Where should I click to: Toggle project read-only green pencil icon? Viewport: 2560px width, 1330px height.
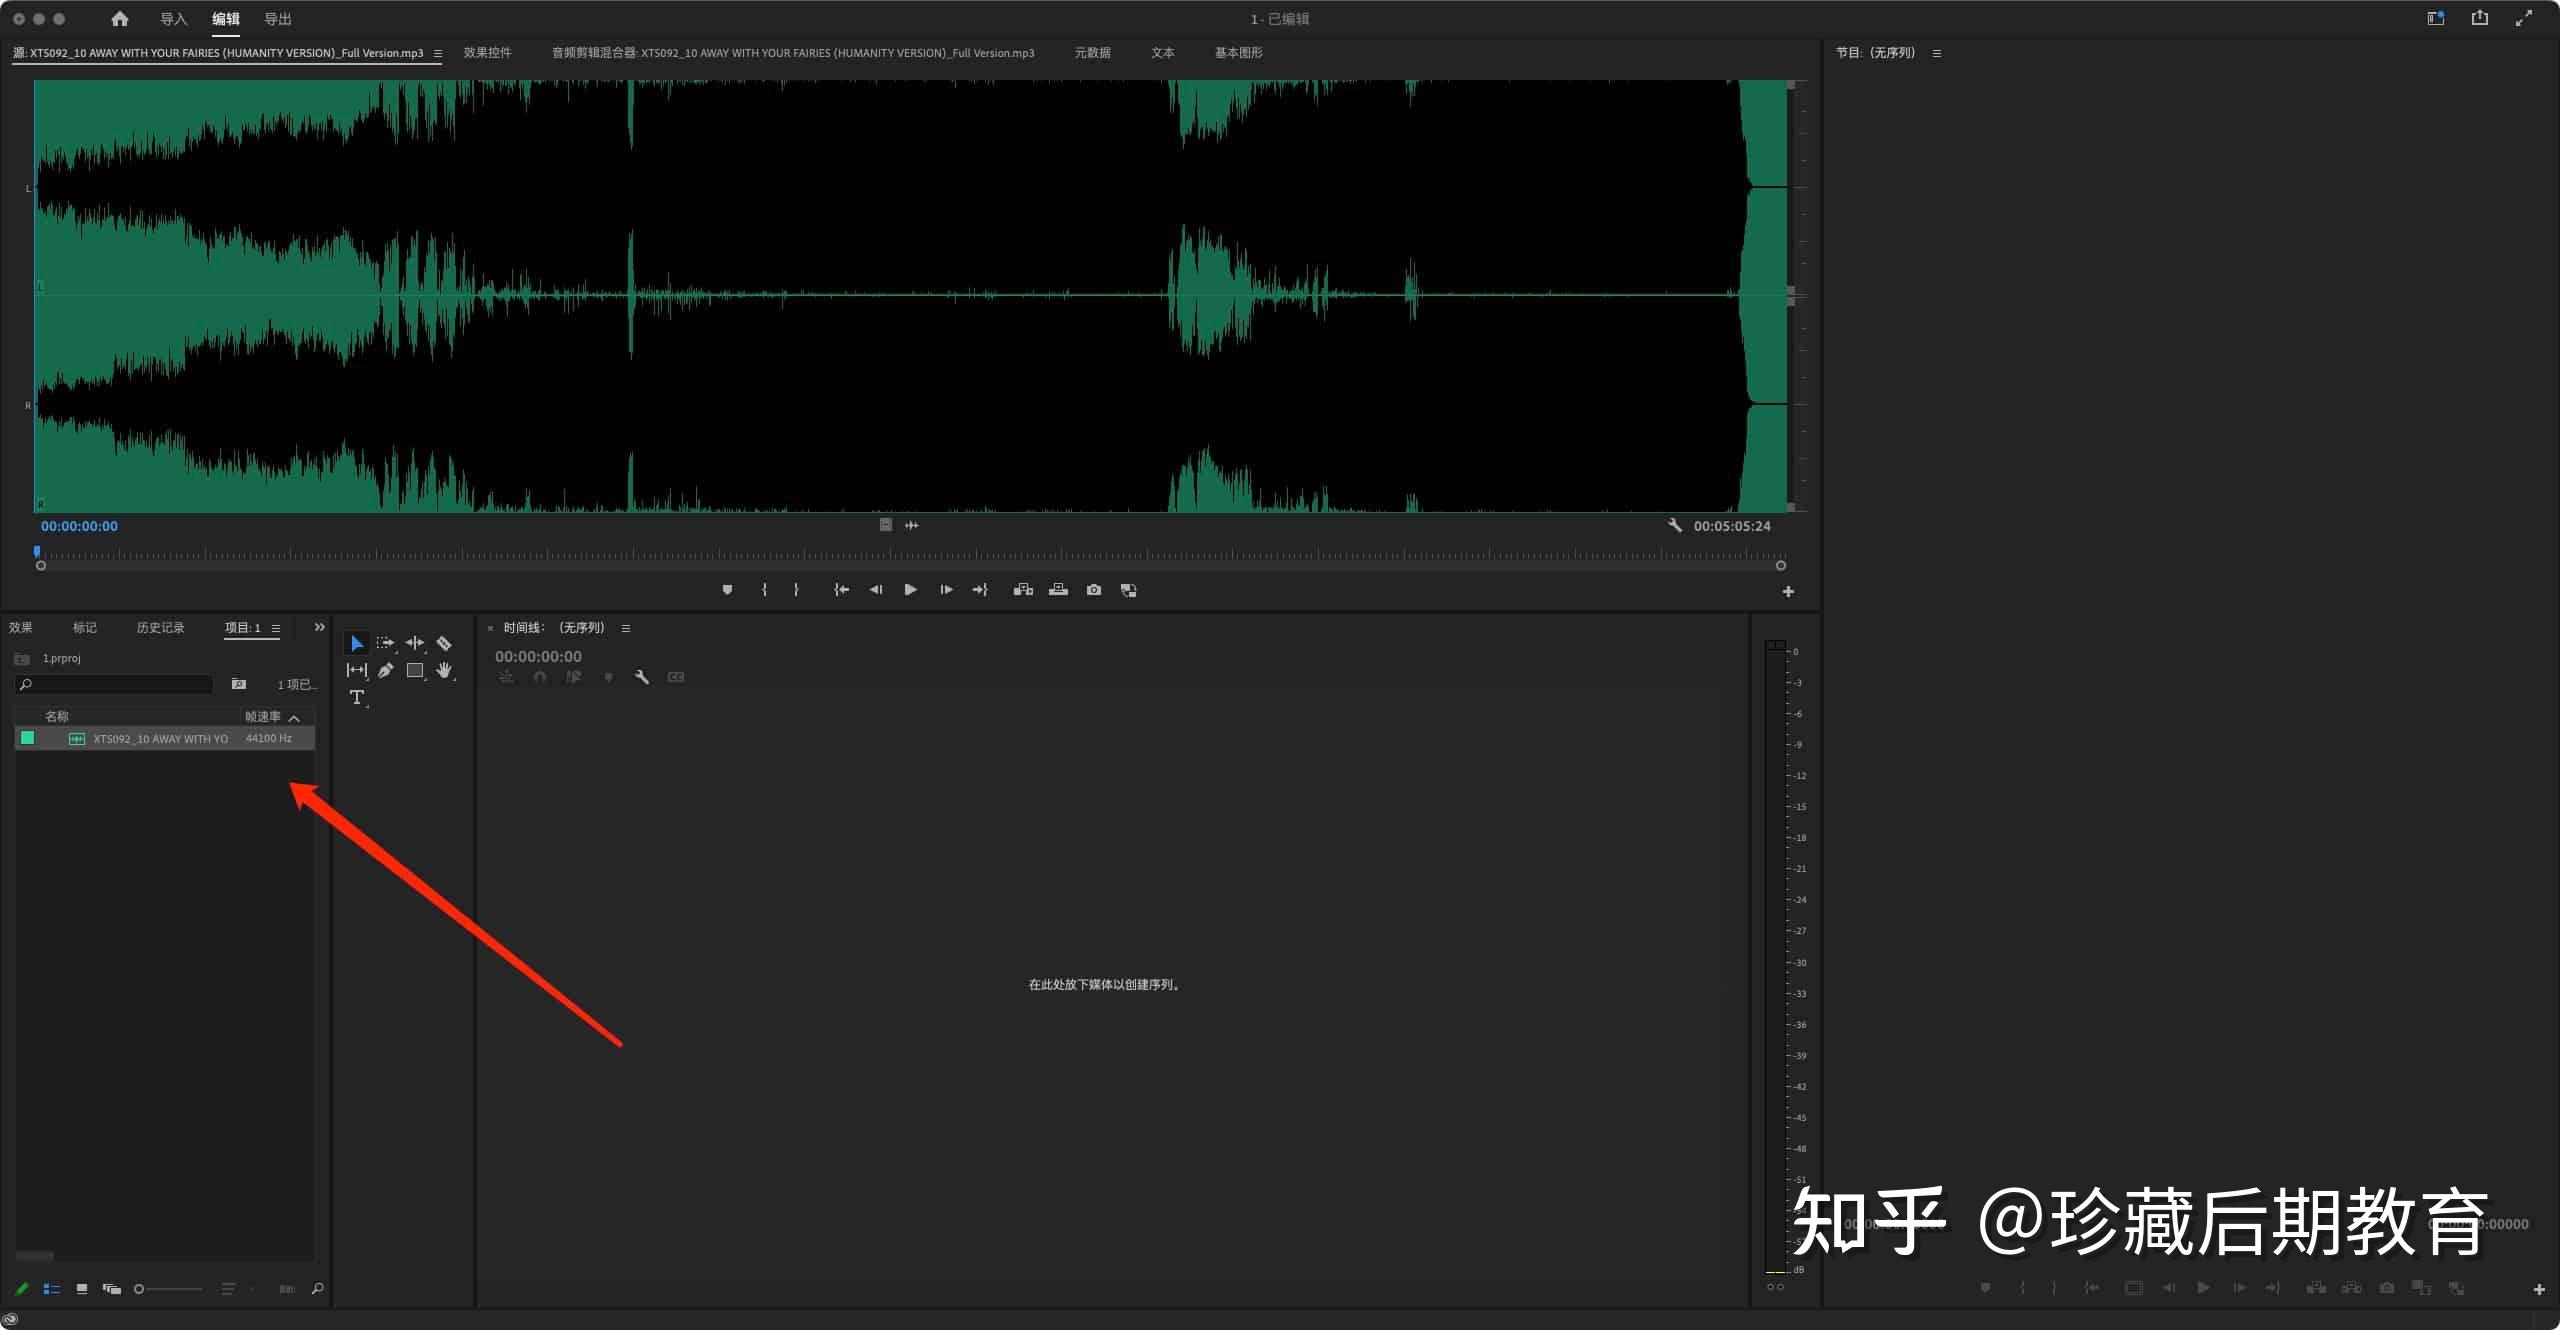tap(22, 1289)
